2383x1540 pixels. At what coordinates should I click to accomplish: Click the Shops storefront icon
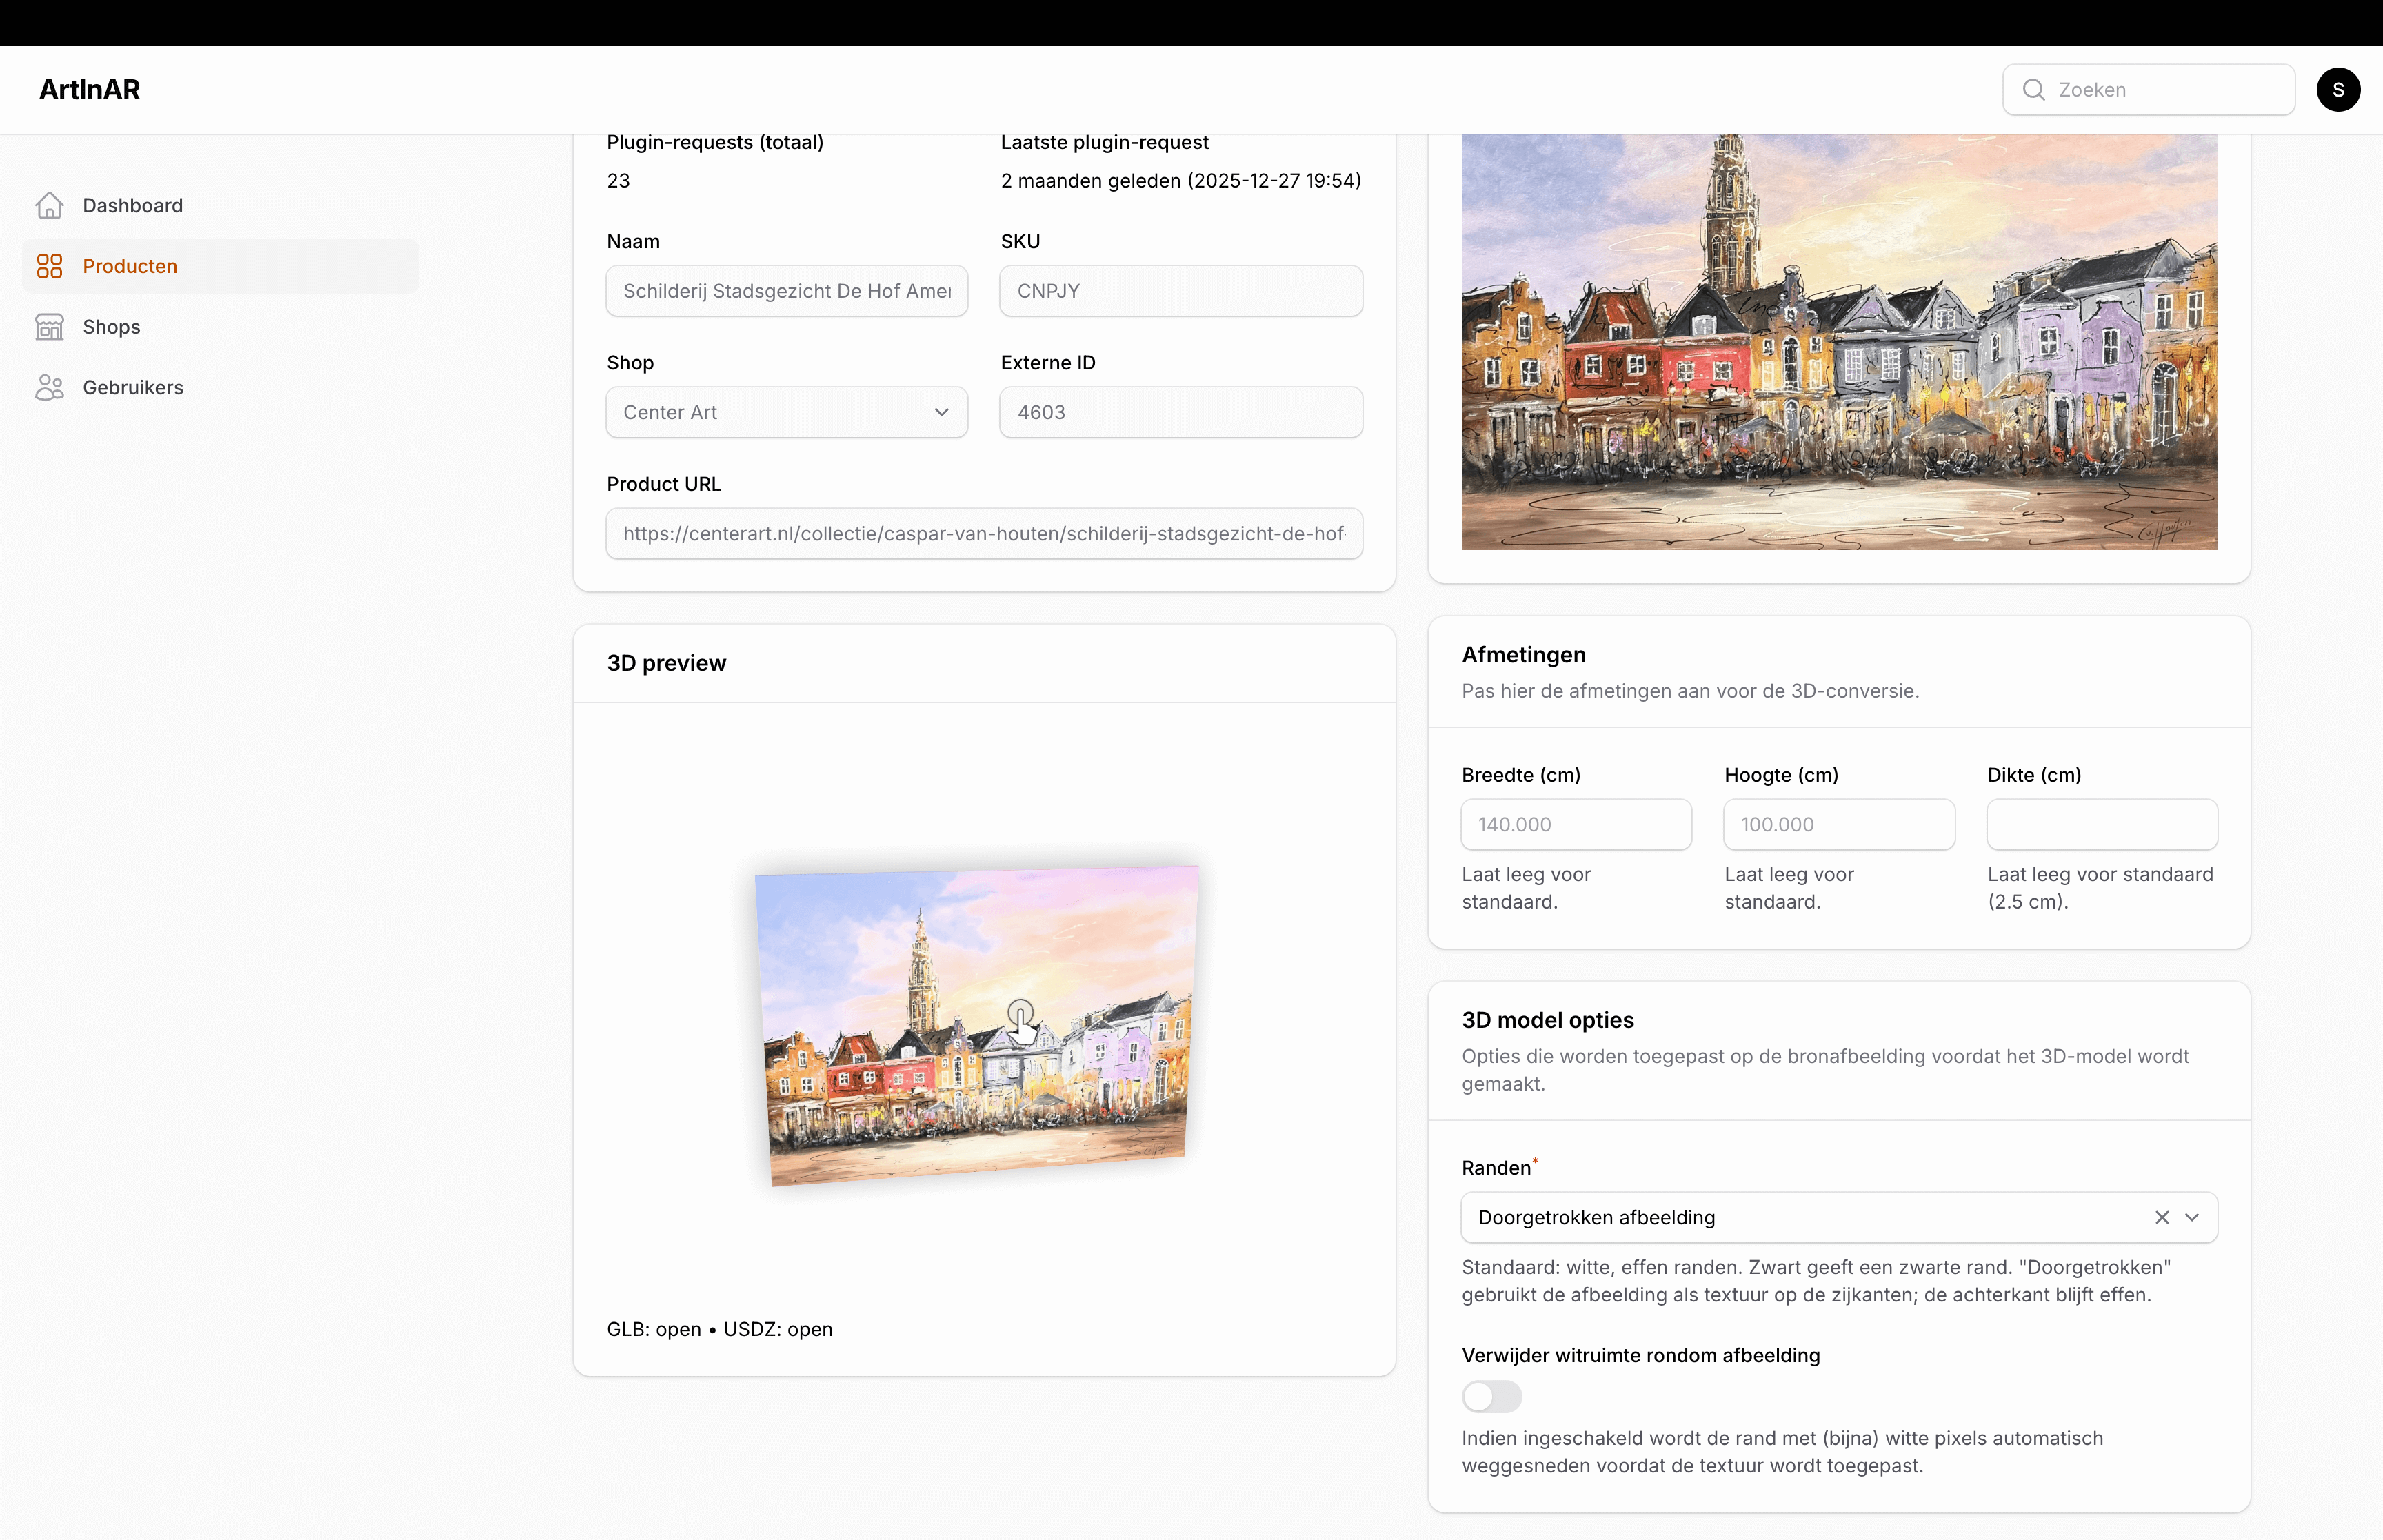tap(49, 327)
